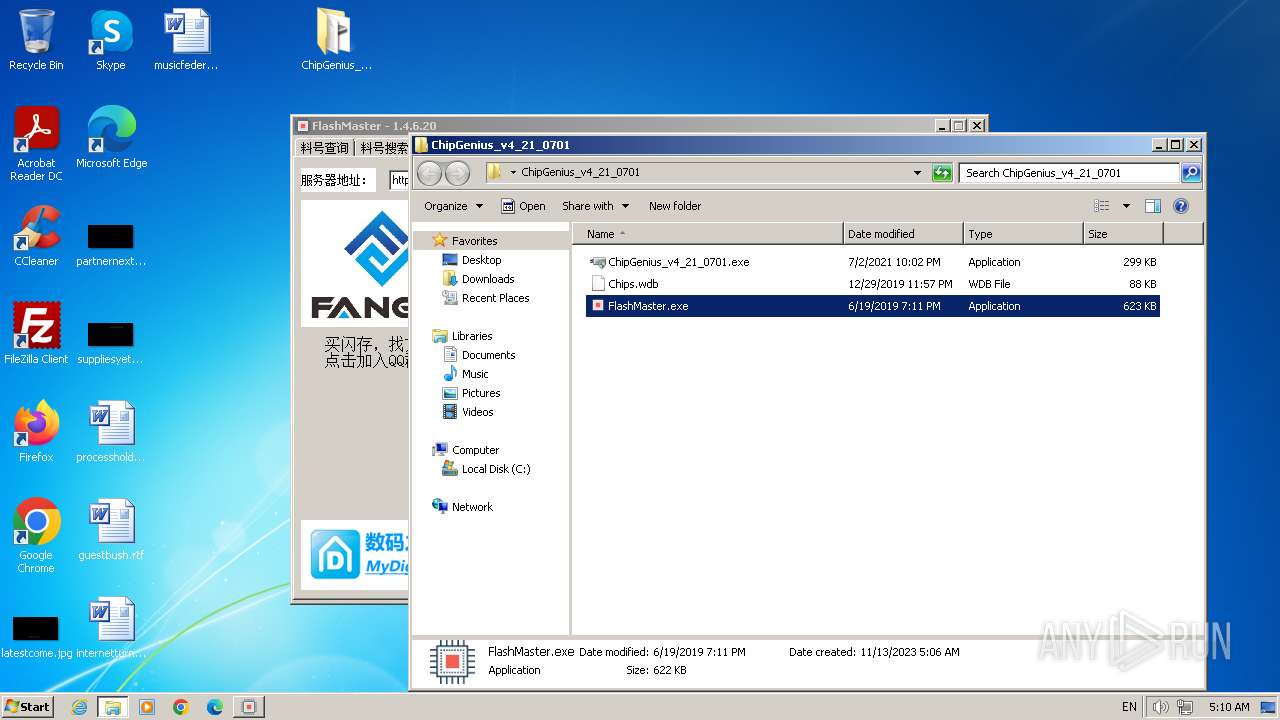
Task: Open Internet Explorer from taskbar
Action: (79, 707)
